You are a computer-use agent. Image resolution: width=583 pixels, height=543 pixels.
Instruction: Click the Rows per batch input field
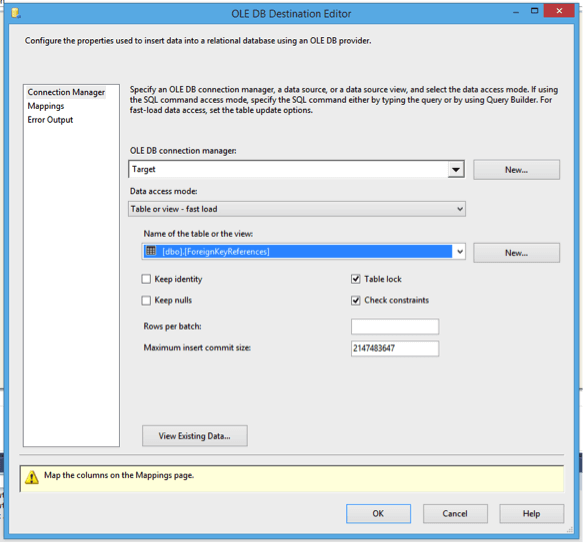tap(395, 327)
